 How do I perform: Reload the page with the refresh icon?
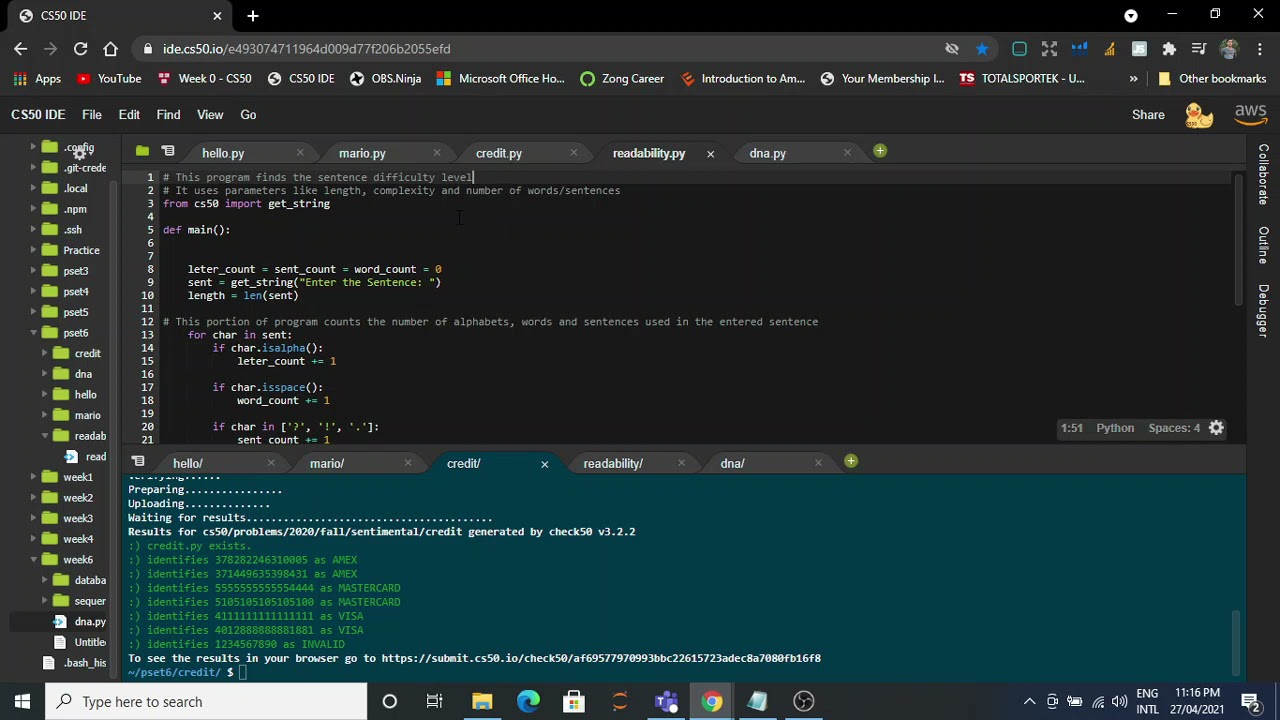pos(80,48)
